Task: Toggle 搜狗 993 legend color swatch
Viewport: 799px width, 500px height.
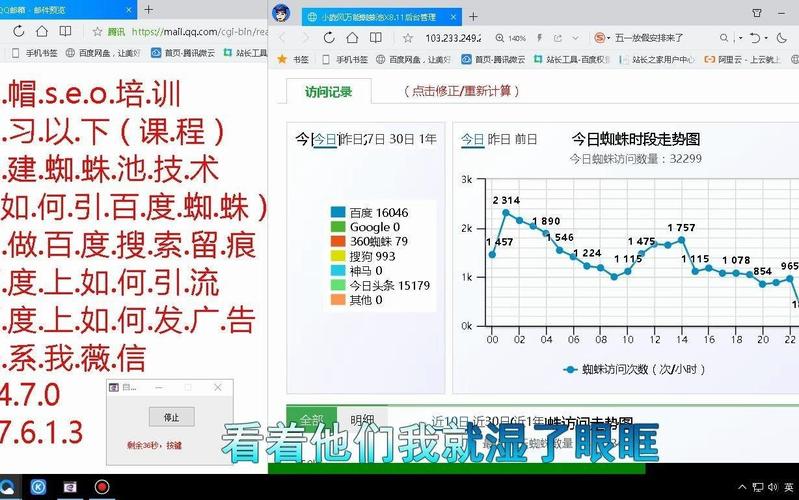Action: pyautogui.click(x=338, y=256)
